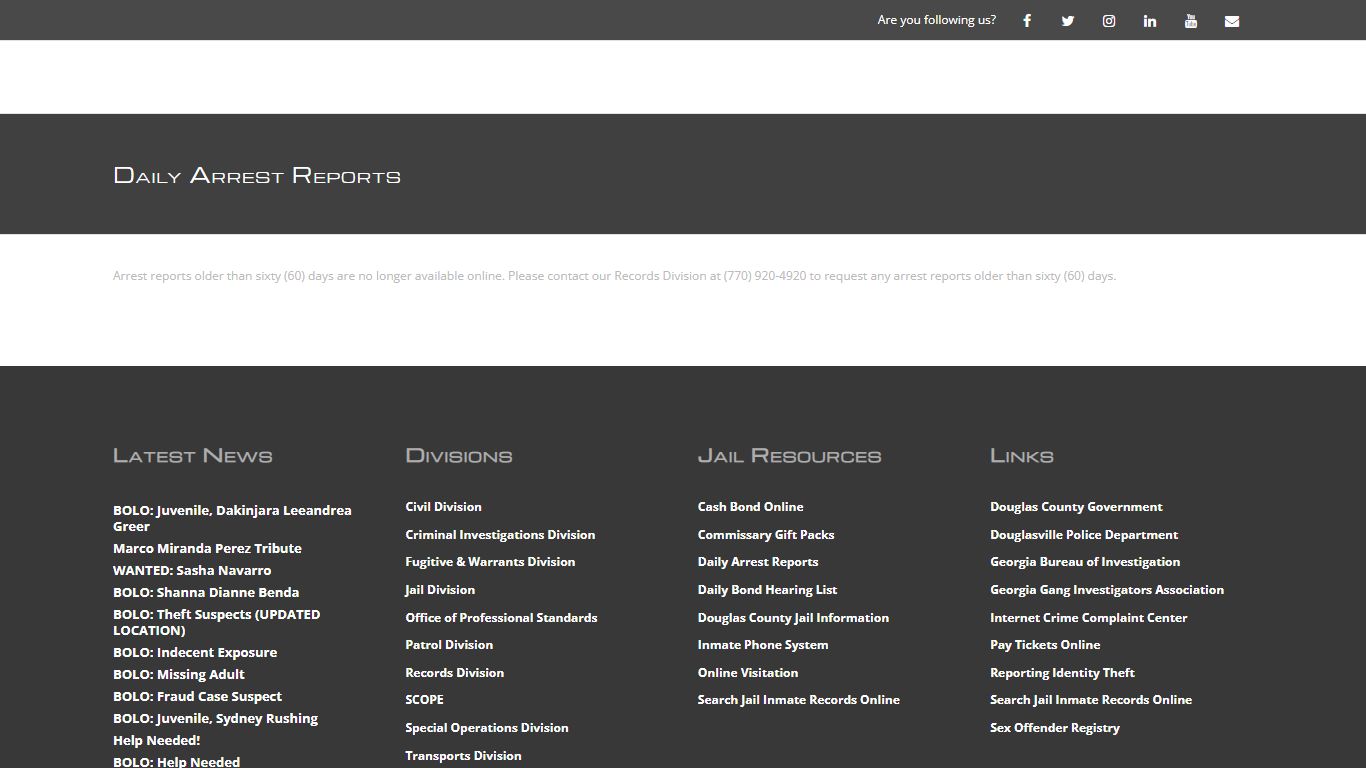This screenshot has height=768, width=1366.
Task: Open BOLO: Shanna Dianne Benda post
Action: (x=206, y=592)
